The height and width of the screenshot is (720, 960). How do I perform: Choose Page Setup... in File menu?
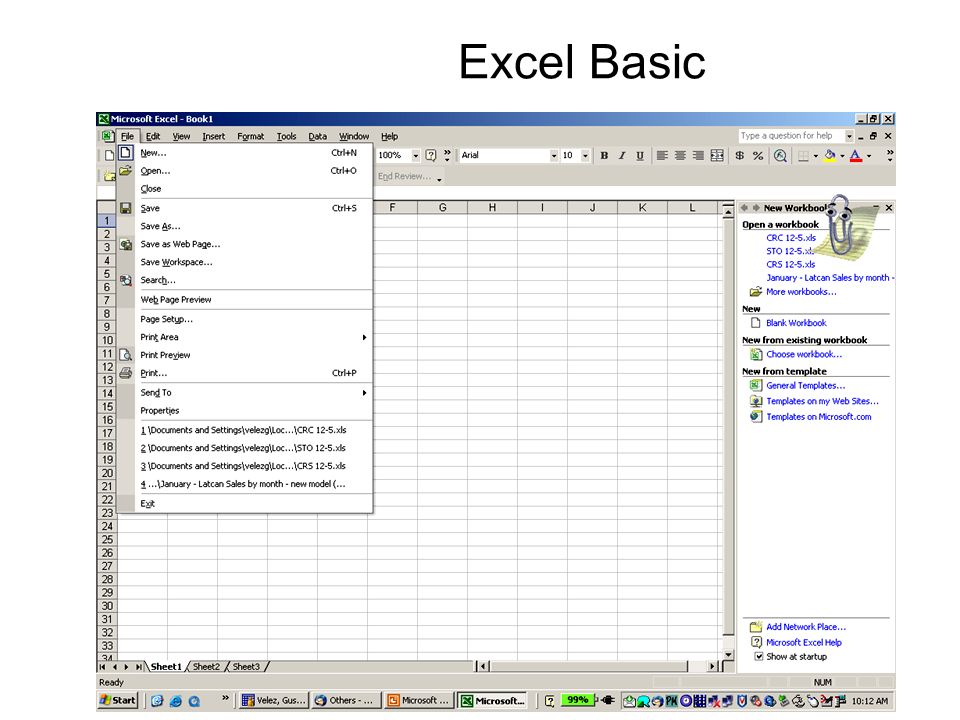pos(245,319)
